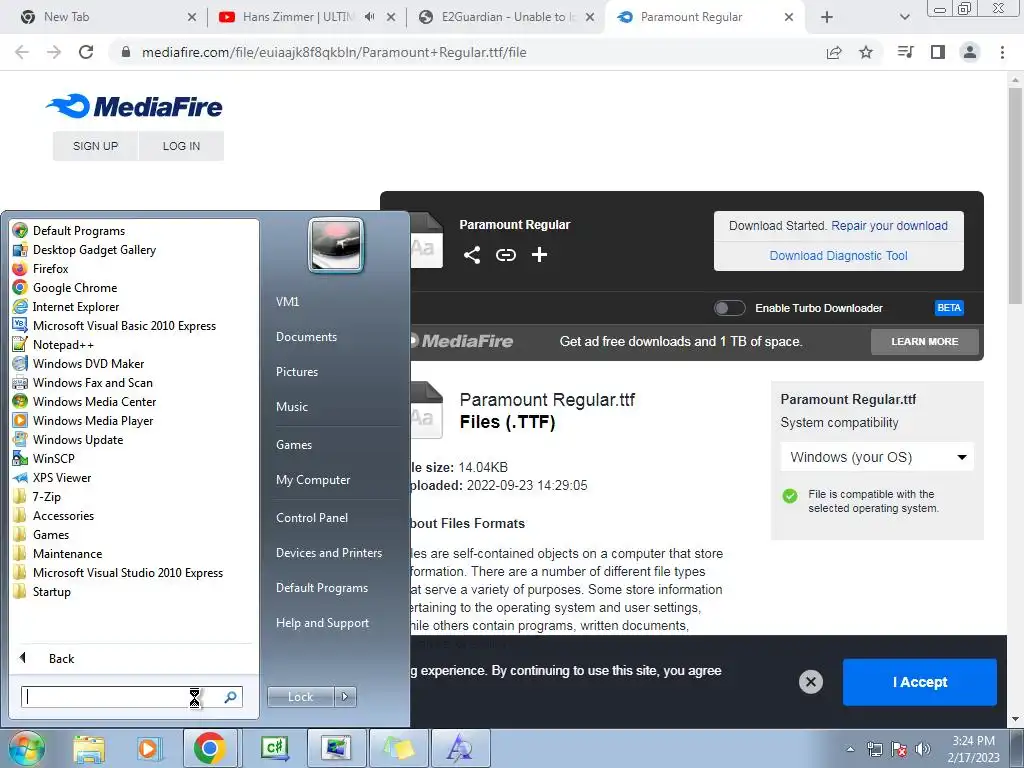
Task: Accept cookies with I Accept button
Action: pos(920,682)
